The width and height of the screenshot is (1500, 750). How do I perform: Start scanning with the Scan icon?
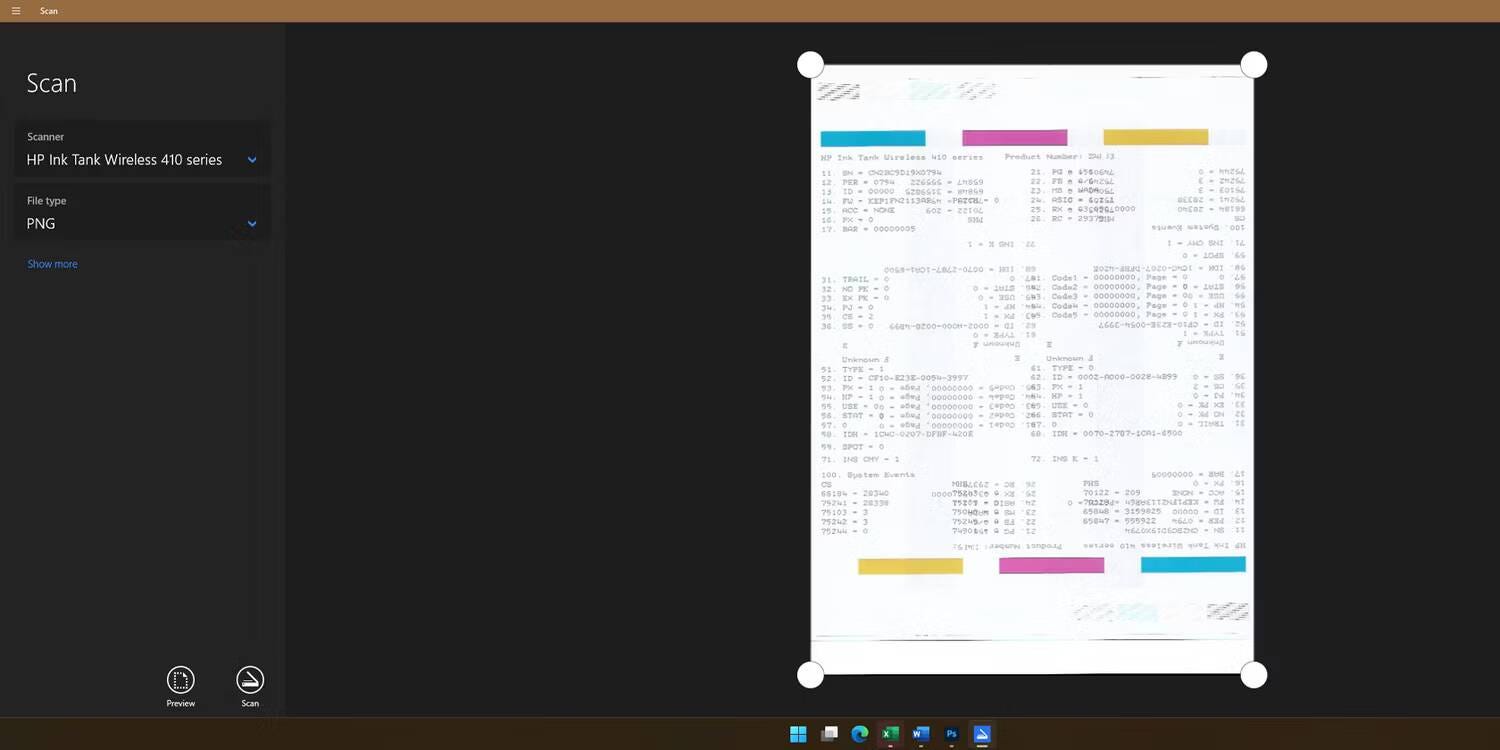[x=250, y=681]
